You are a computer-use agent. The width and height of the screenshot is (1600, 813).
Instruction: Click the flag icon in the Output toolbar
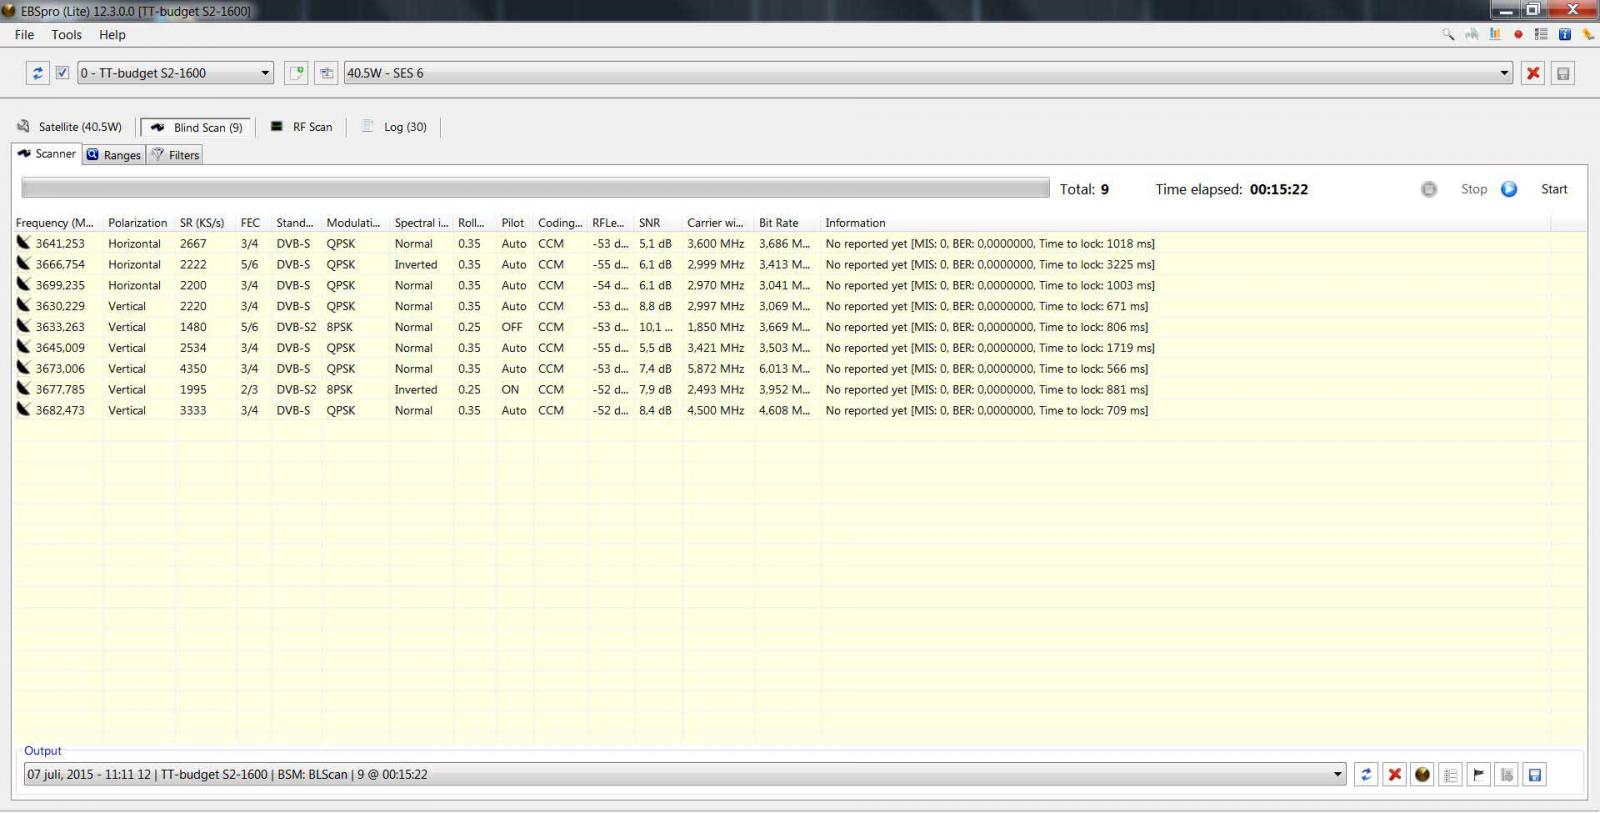click(1478, 774)
